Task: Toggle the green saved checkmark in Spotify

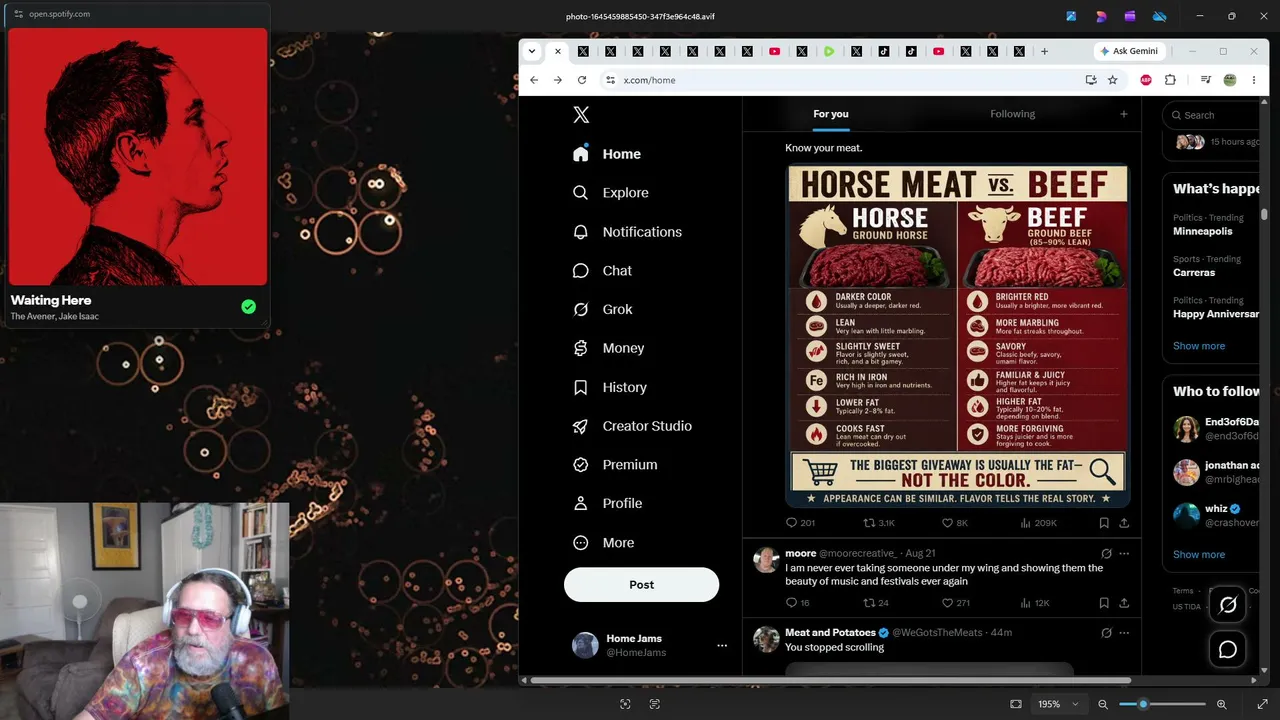Action: [x=248, y=307]
